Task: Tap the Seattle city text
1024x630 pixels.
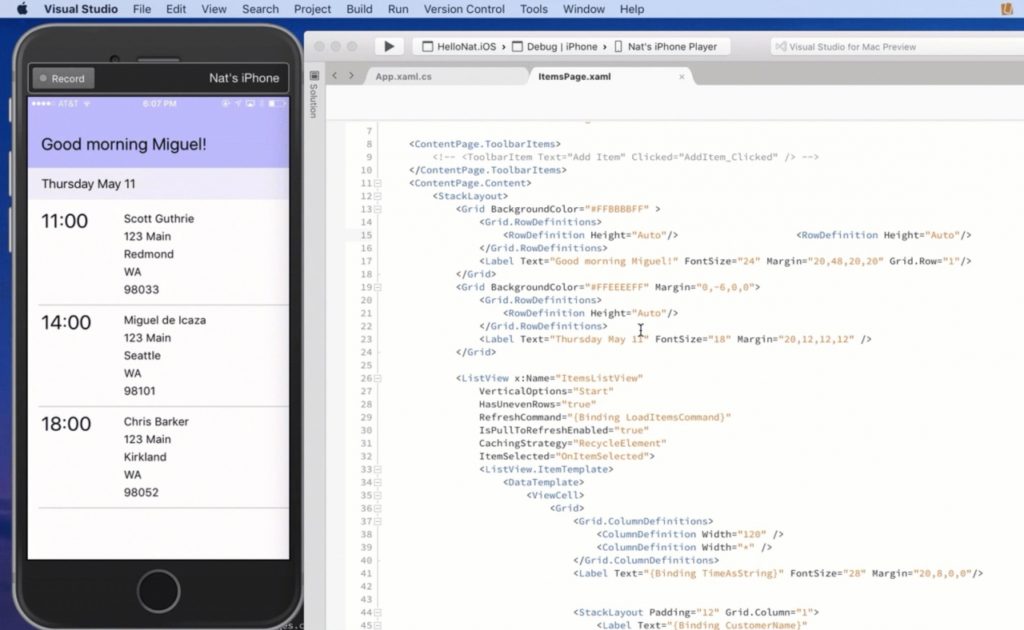Action: (142, 356)
